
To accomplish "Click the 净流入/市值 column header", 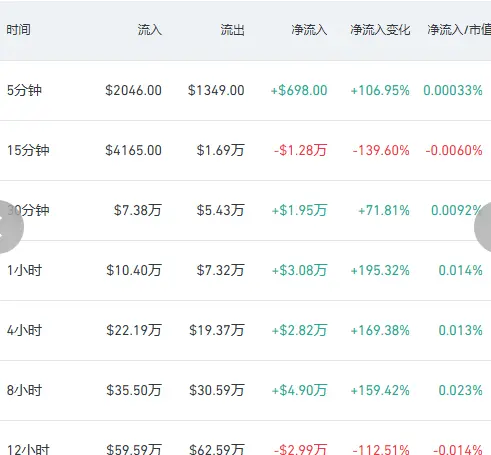I will (459, 30).
